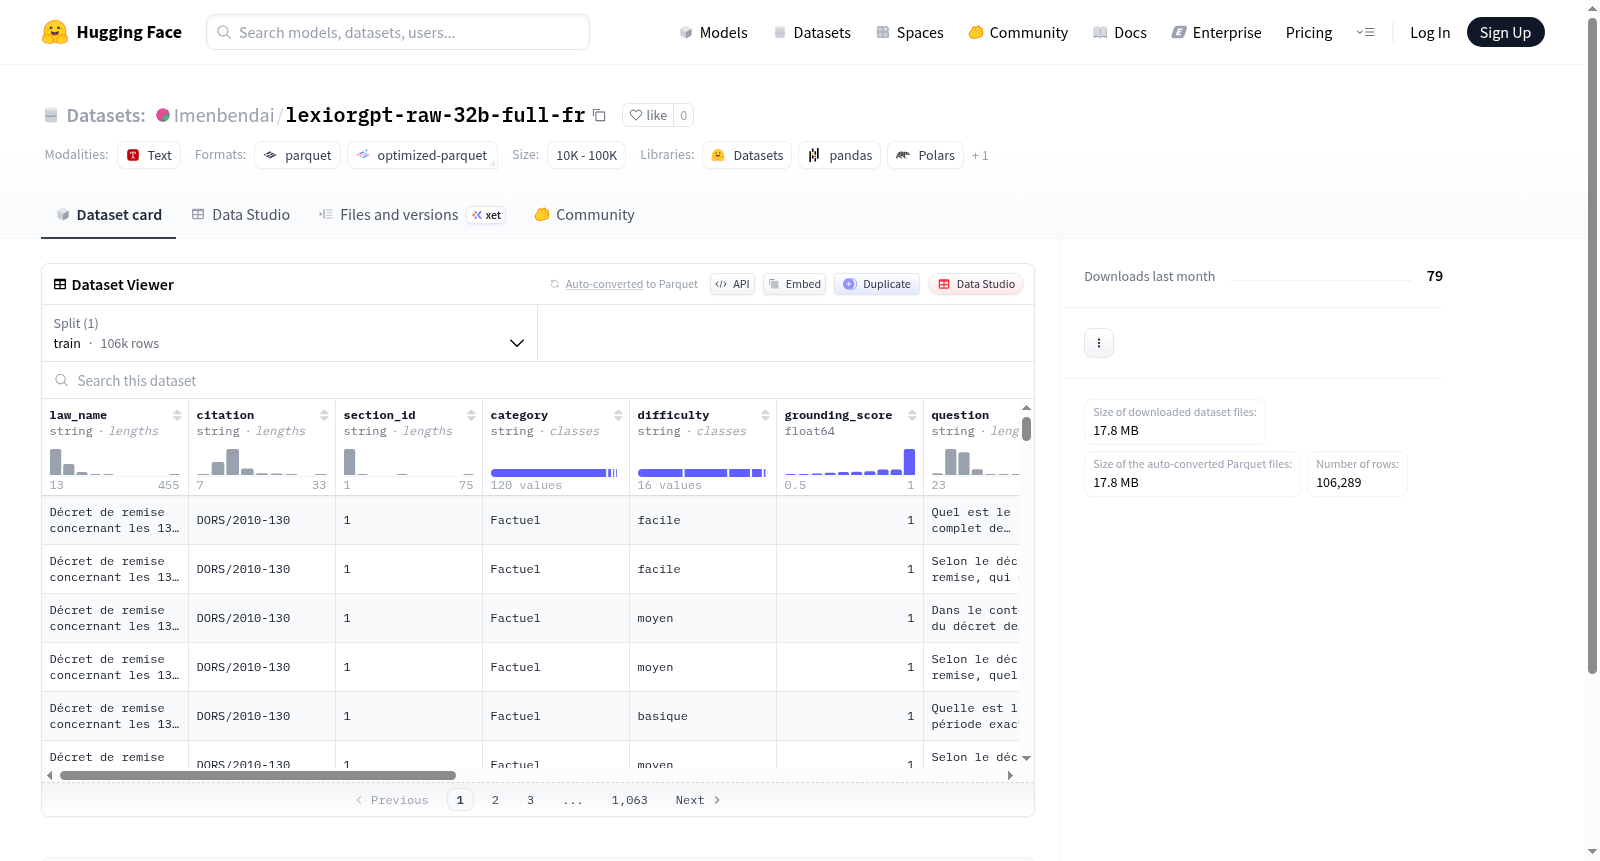Sort the law_name column
The height and width of the screenshot is (861, 1600).
(177, 415)
